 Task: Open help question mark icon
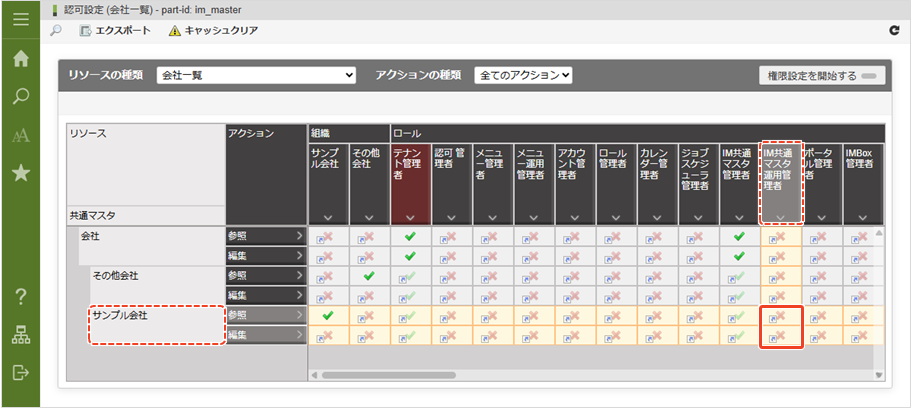tap(20, 297)
